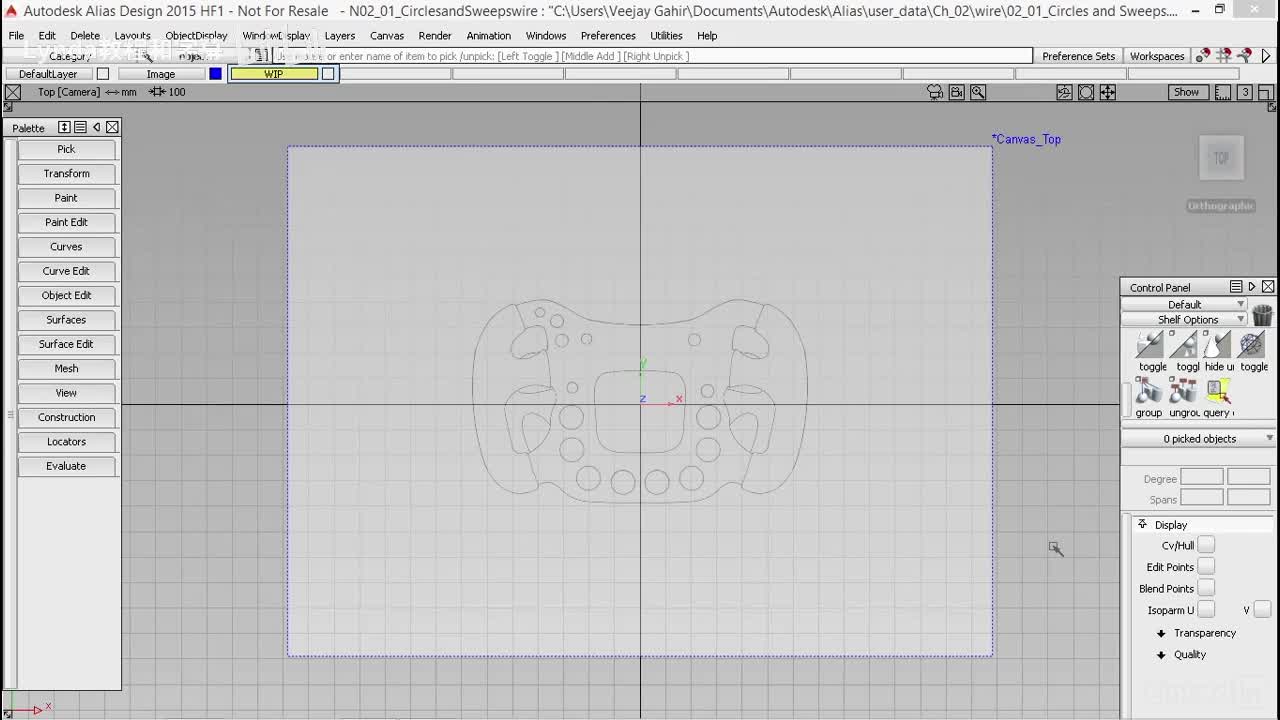Toggle the Cv/Hull checkbox
Screen dimensions: 1280x720
pyautogui.click(x=1206, y=545)
